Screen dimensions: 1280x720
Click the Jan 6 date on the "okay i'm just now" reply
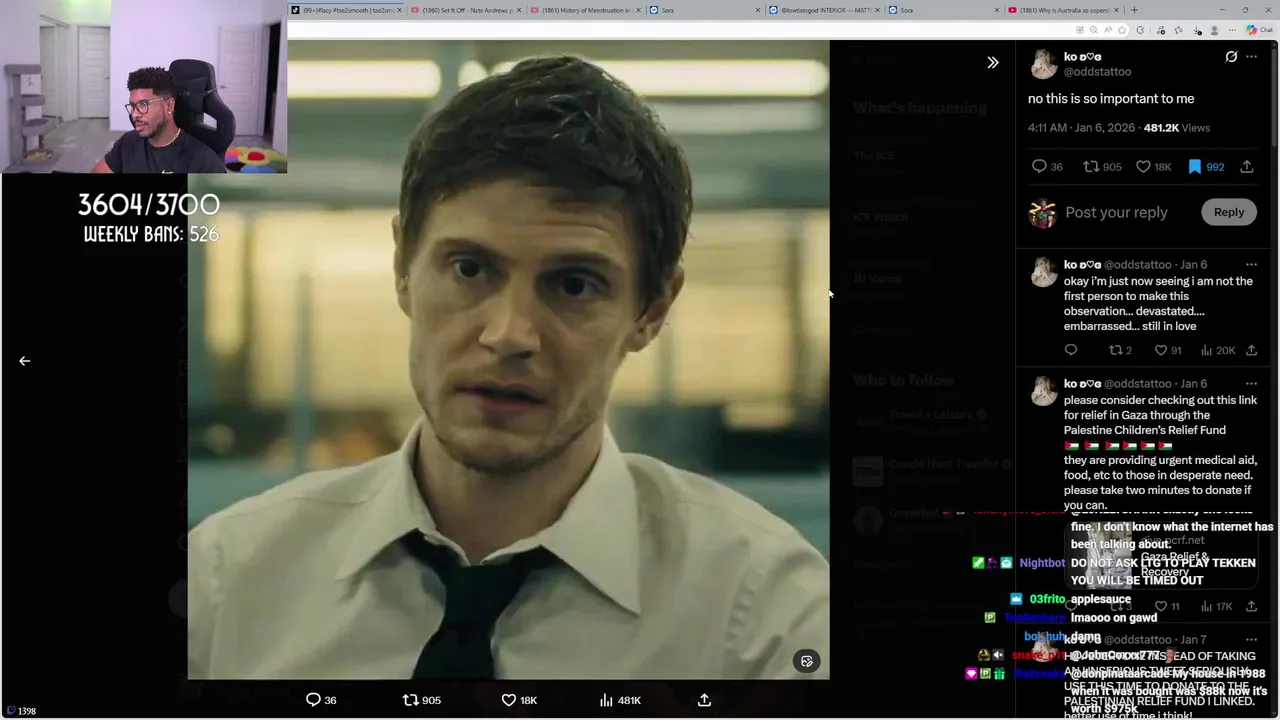tap(1193, 265)
